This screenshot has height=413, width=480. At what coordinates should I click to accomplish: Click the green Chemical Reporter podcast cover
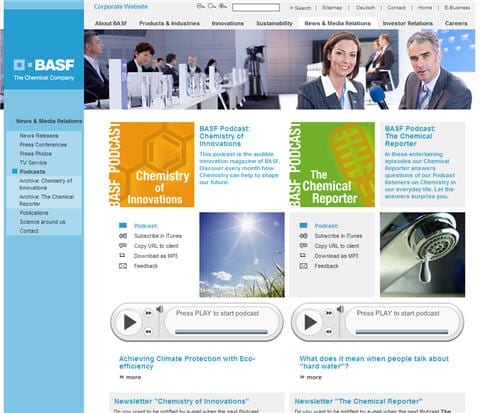point(332,164)
